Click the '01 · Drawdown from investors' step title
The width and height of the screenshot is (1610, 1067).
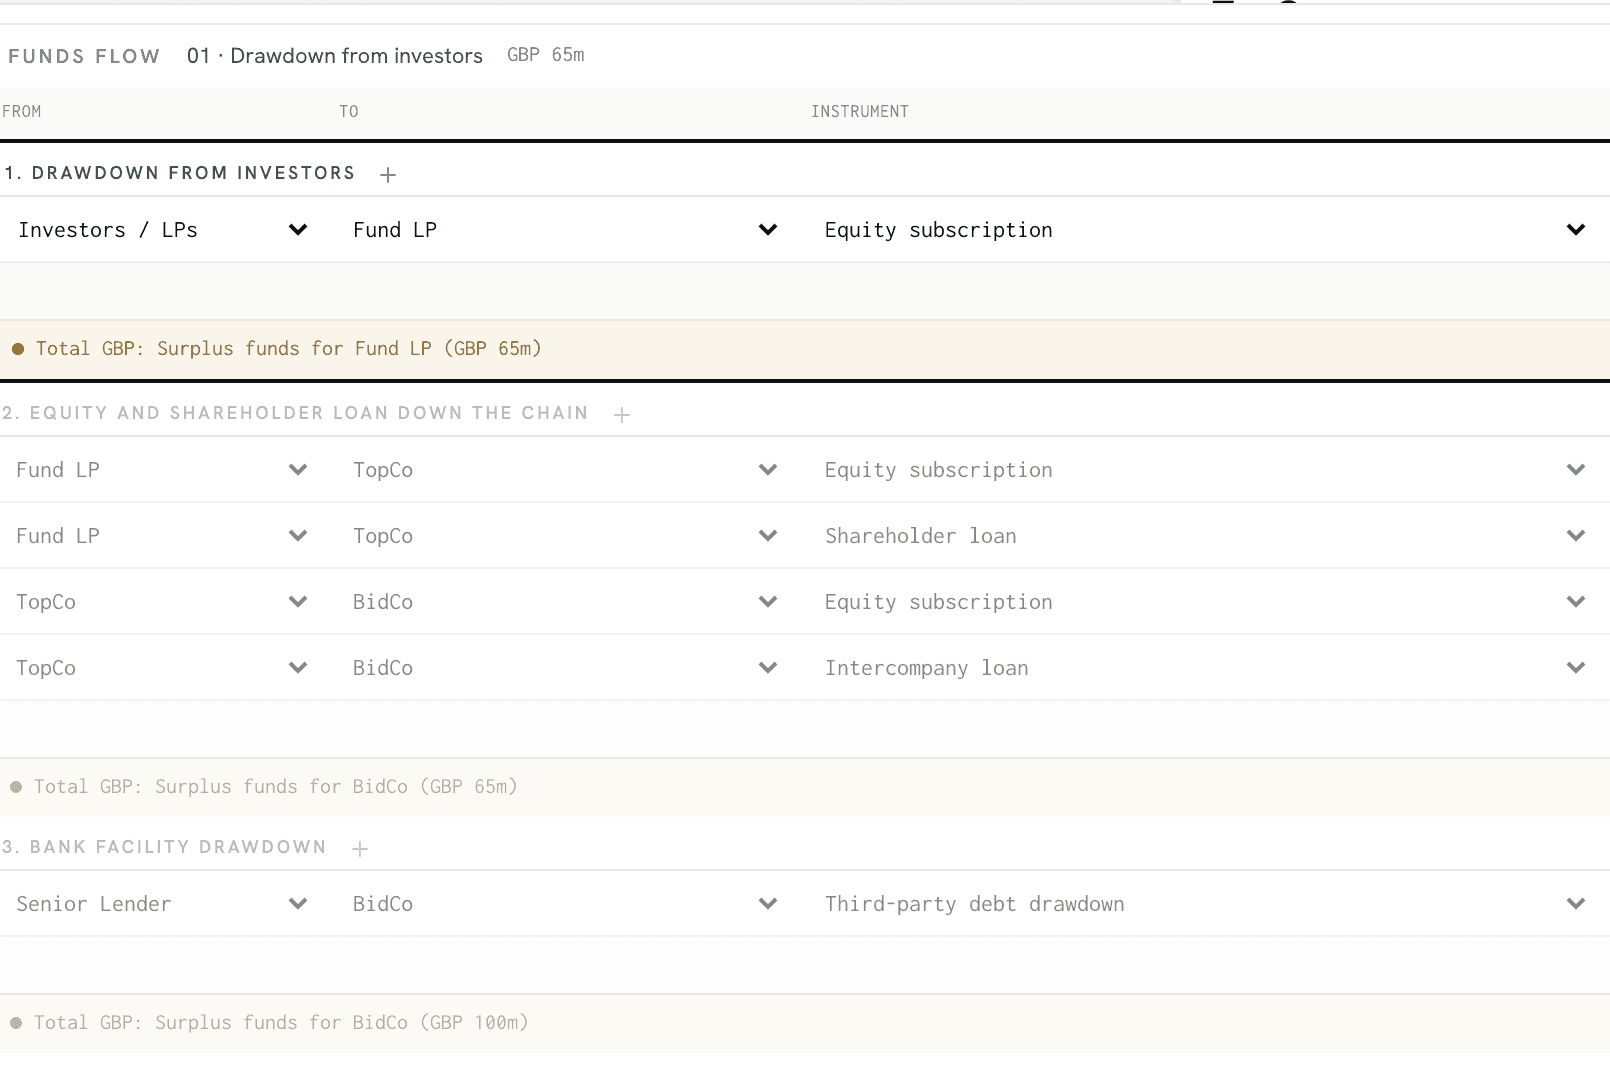(335, 56)
